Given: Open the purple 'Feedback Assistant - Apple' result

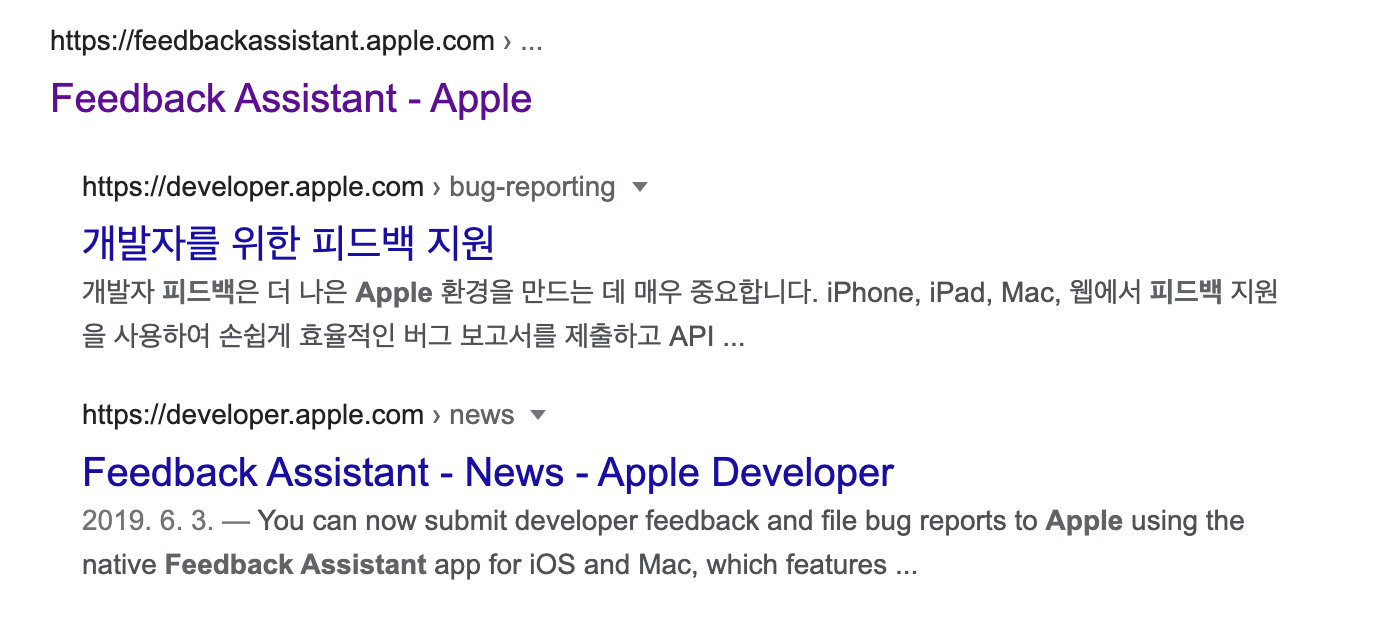Looking at the screenshot, I should pyautogui.click(x=291, y=99).
